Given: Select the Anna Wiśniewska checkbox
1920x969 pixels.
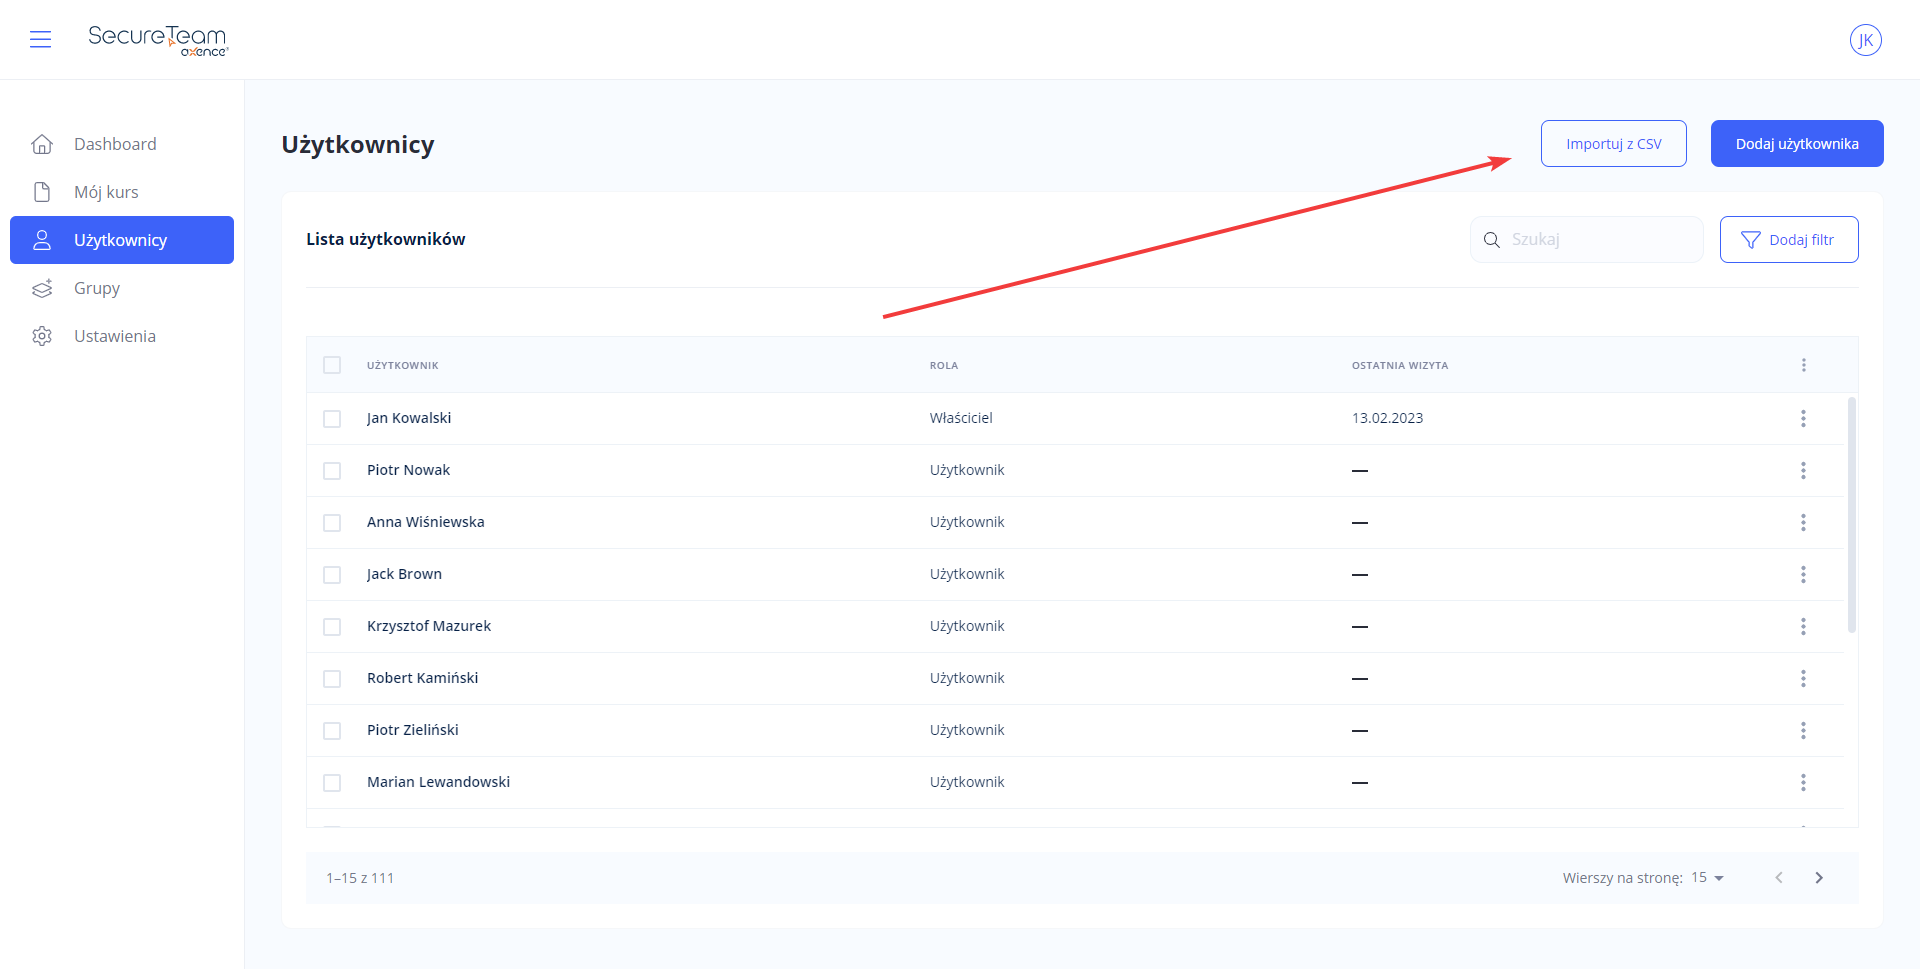Looking at the screenshot, I should [x=332, y=522].
